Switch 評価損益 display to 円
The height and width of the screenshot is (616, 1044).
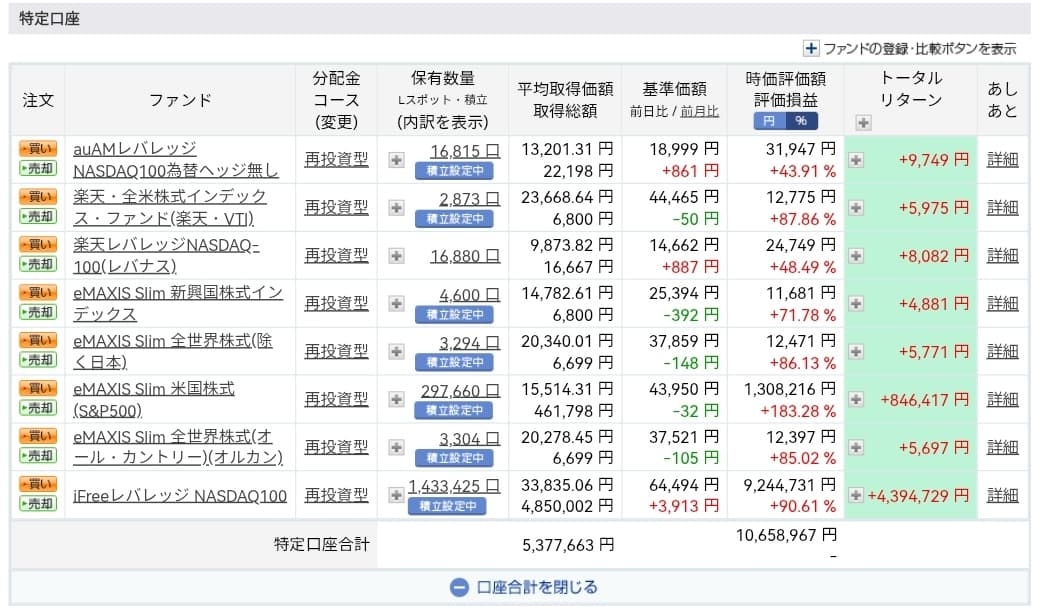pos(769,121)
